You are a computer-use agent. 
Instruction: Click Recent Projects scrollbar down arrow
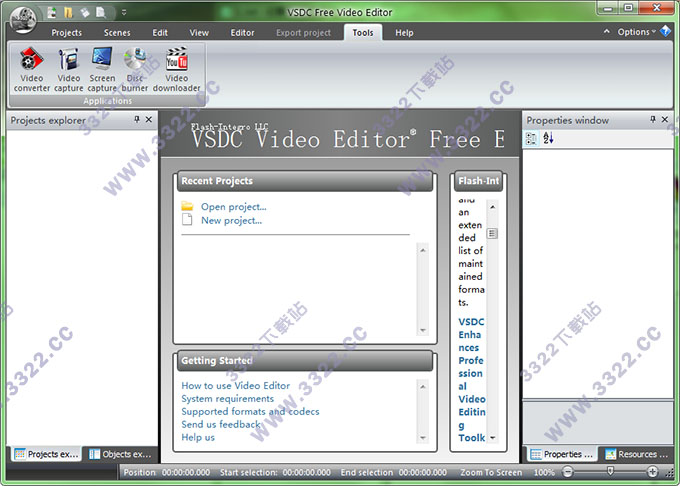coord(423,330)
